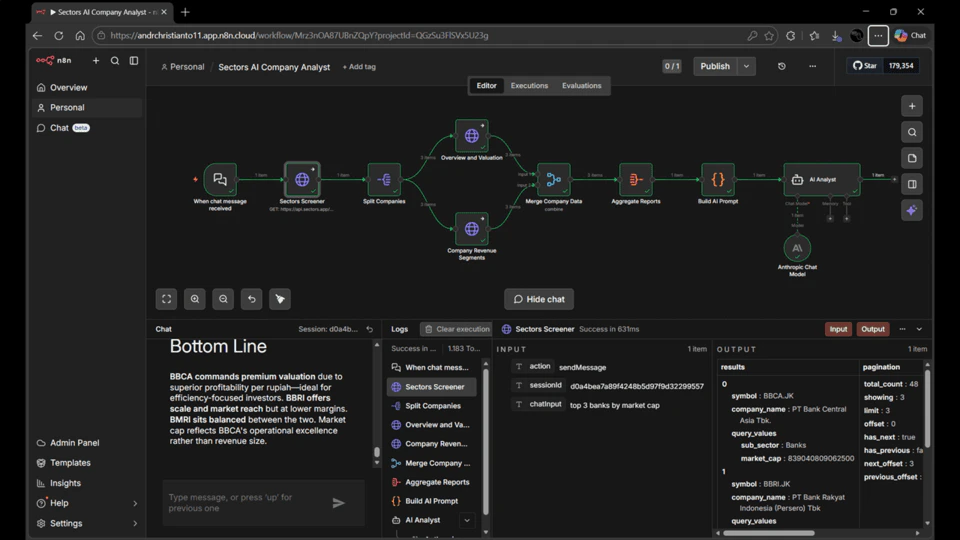The width and height of the screenshot is (960, 540).
Task: Switch to the Evaluations tab
Action: [x=582, y=86]
